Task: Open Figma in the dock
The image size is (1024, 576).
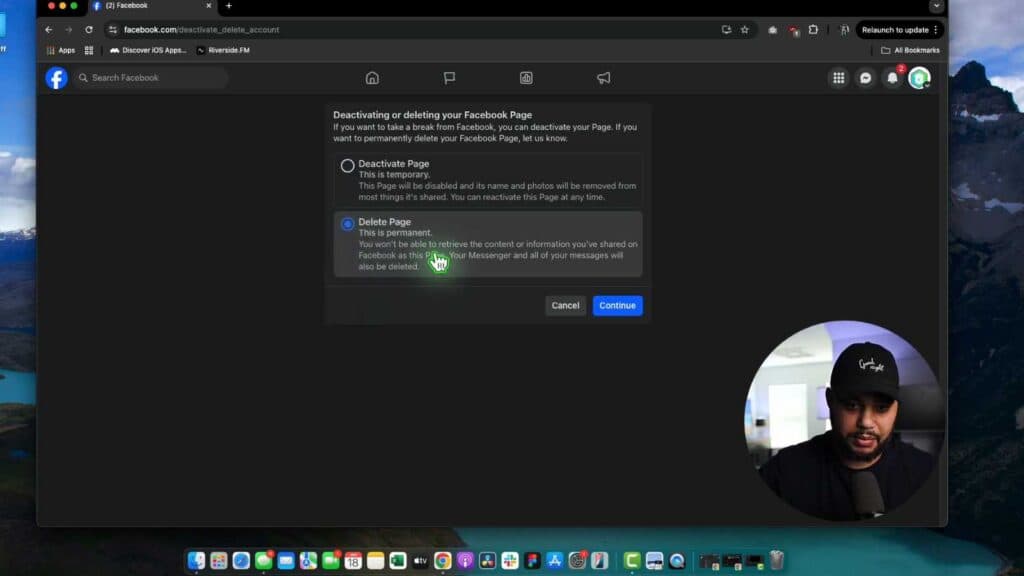Action: [x=532, y=560]
